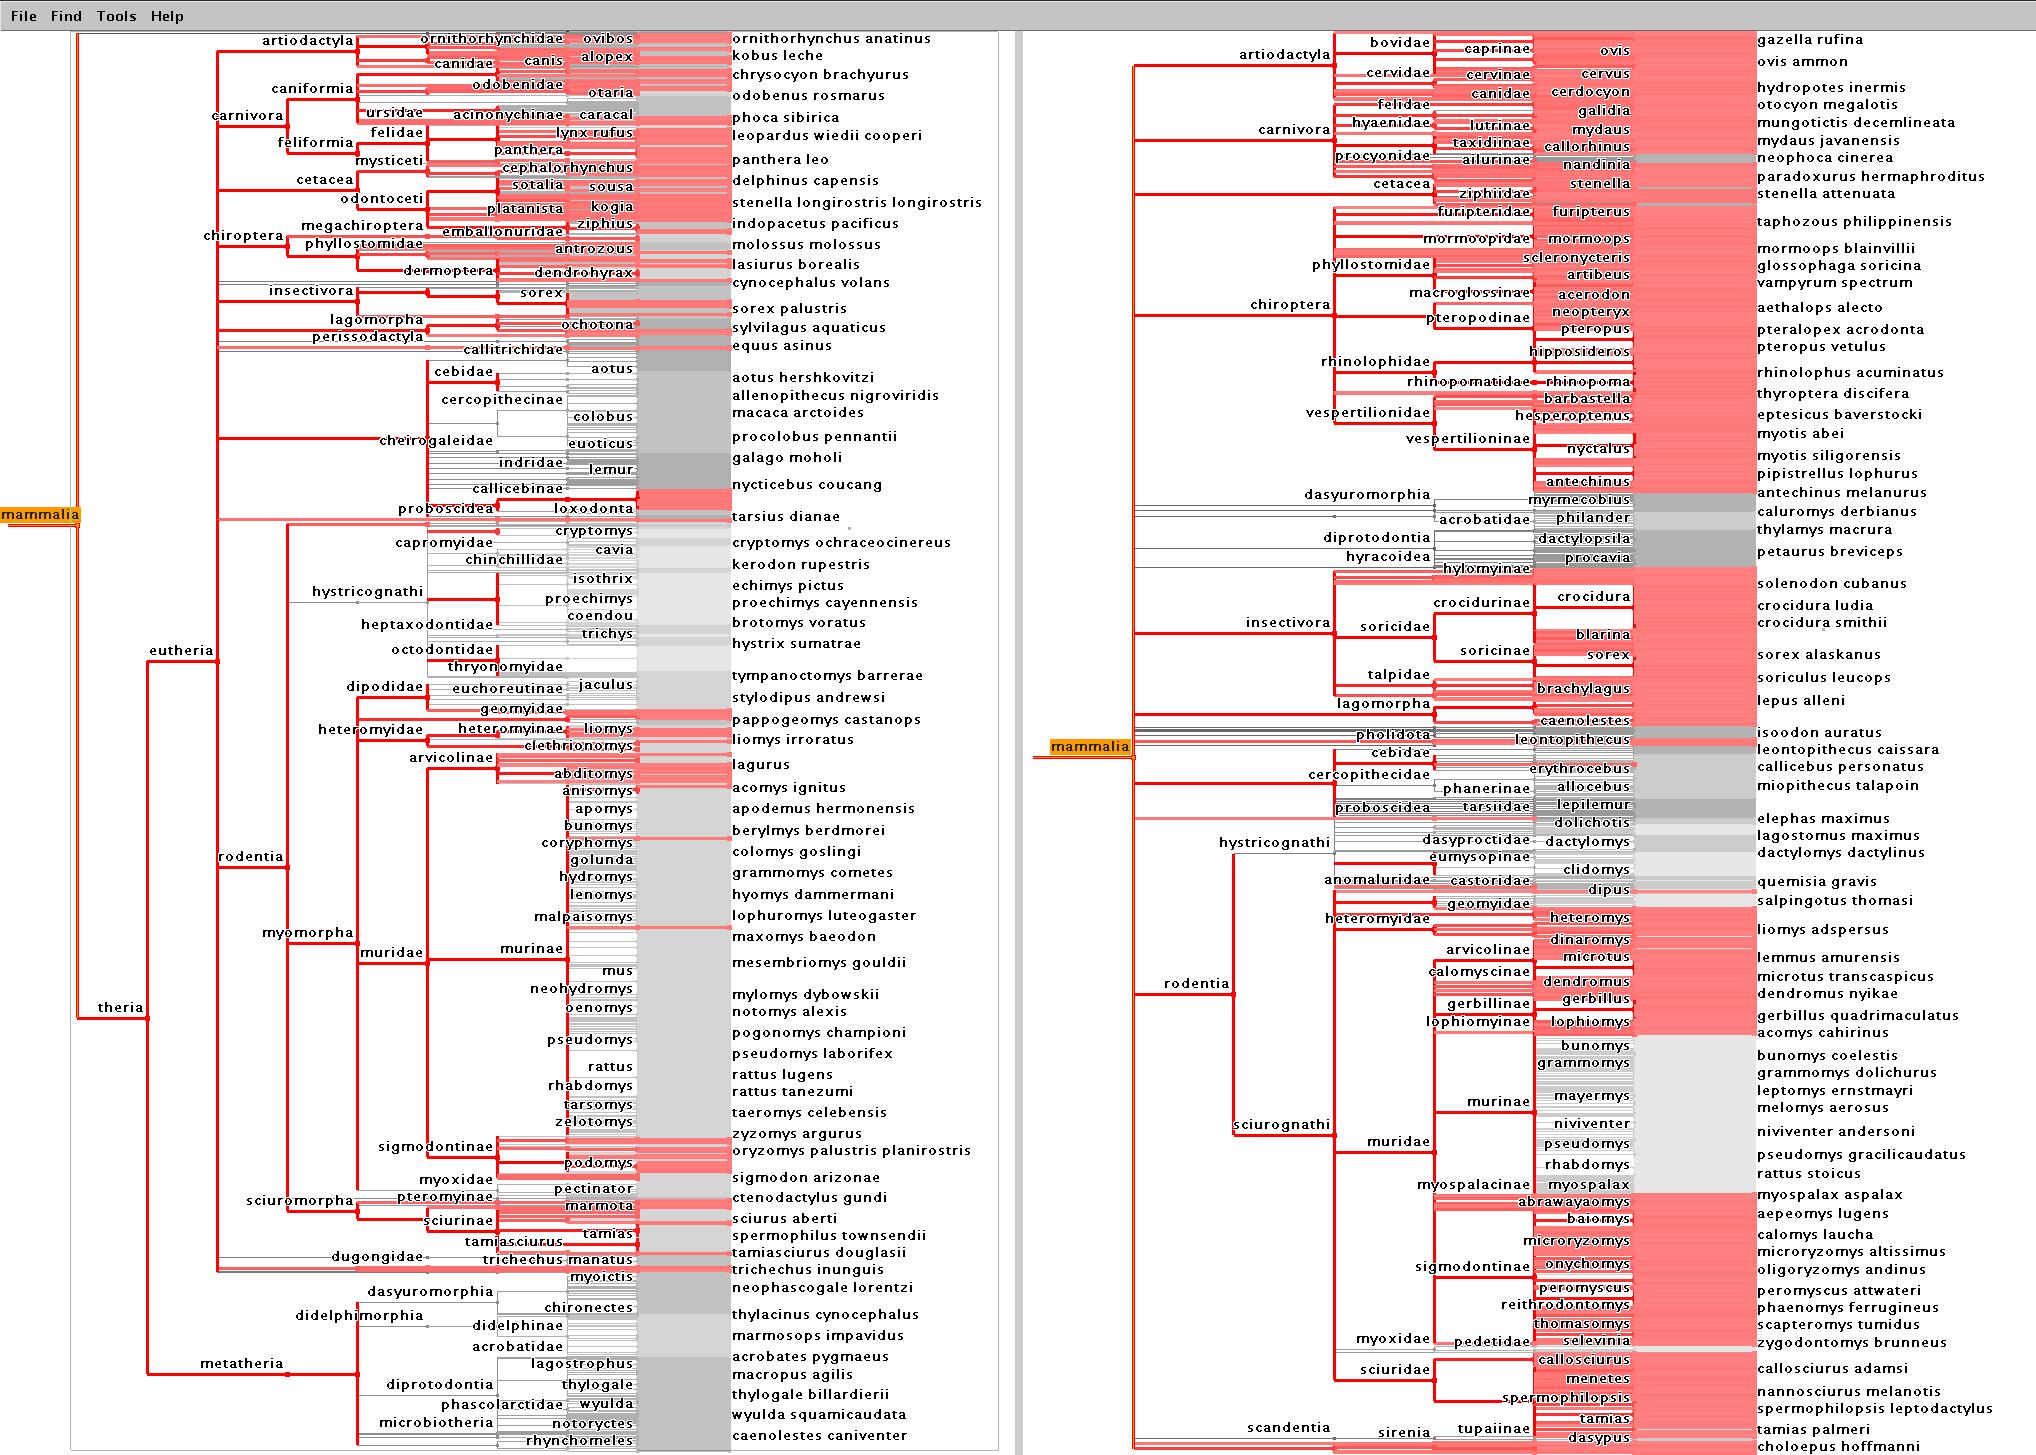Image resolution: width=2036 pixels, height=1455 pixels.
Task: Click the theria node in left tree
Action: tap(121, 1007)
